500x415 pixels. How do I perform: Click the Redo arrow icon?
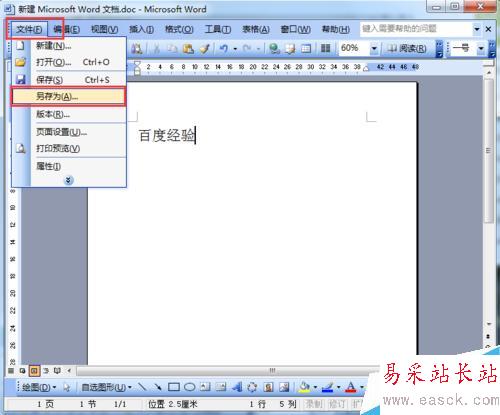coord(247,49)
